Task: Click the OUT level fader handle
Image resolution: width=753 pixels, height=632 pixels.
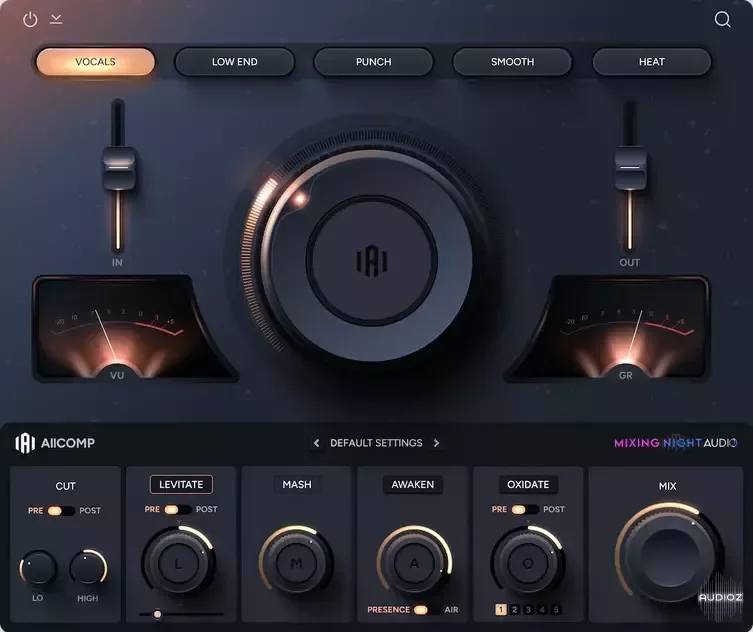Action: tap(630, 169)
